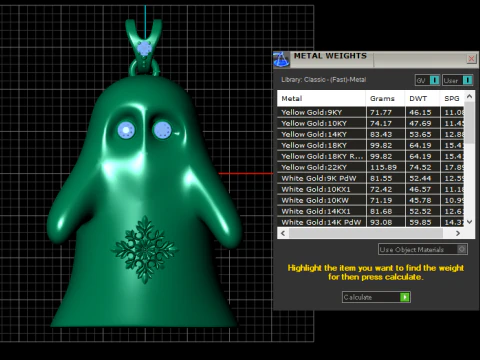Select the Yellow Gold:9KY row
Image resolution: width=480 pixels, height=360 pixels.
coord(371,112)
